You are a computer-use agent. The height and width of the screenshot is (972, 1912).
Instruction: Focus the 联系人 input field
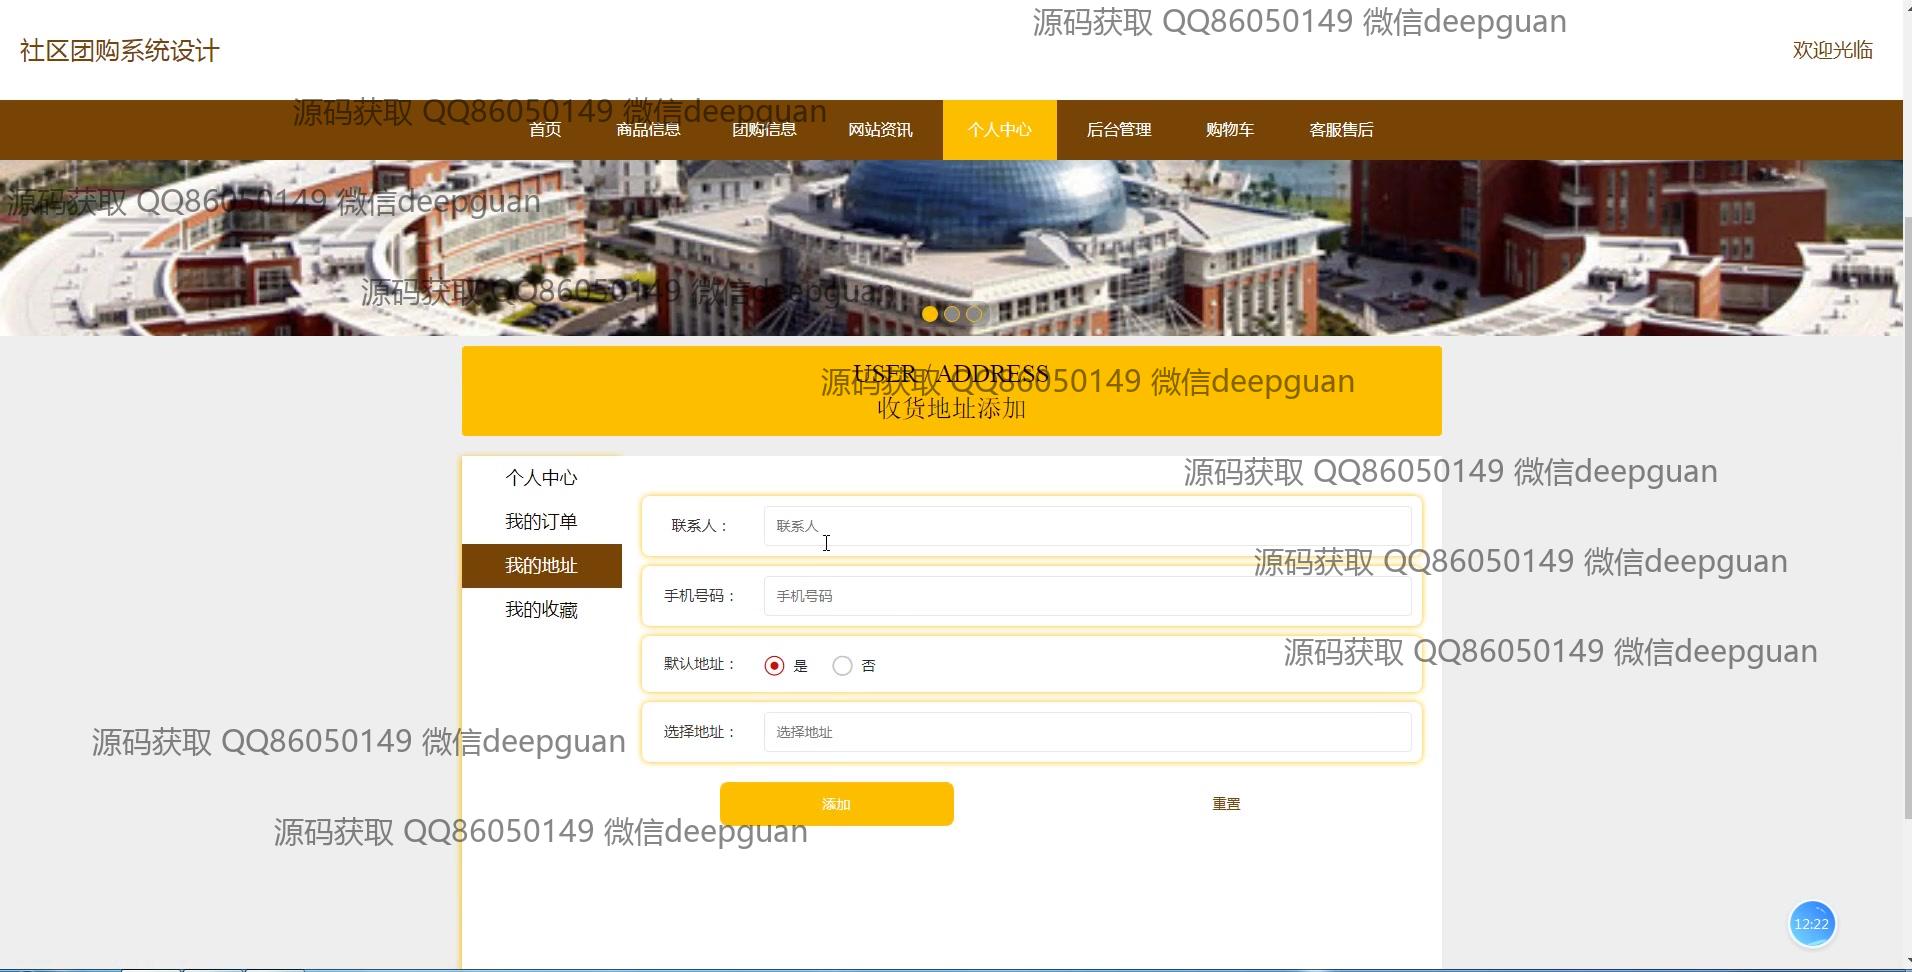point(1087,526)
